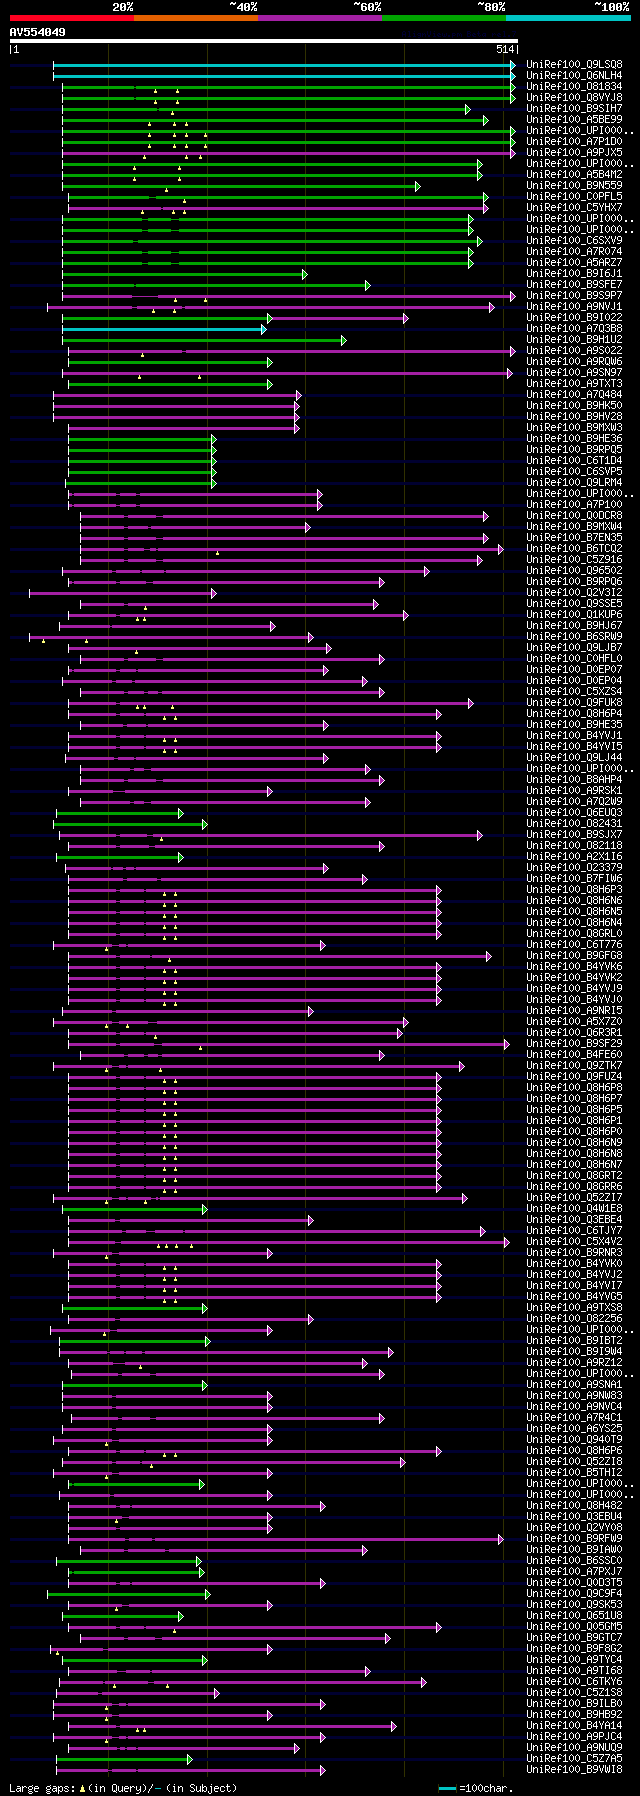The width and height of the screenshot is (640, 1796).
Task: Select hit label UniRef100_Q8GRL0
Action: (574, 933)
